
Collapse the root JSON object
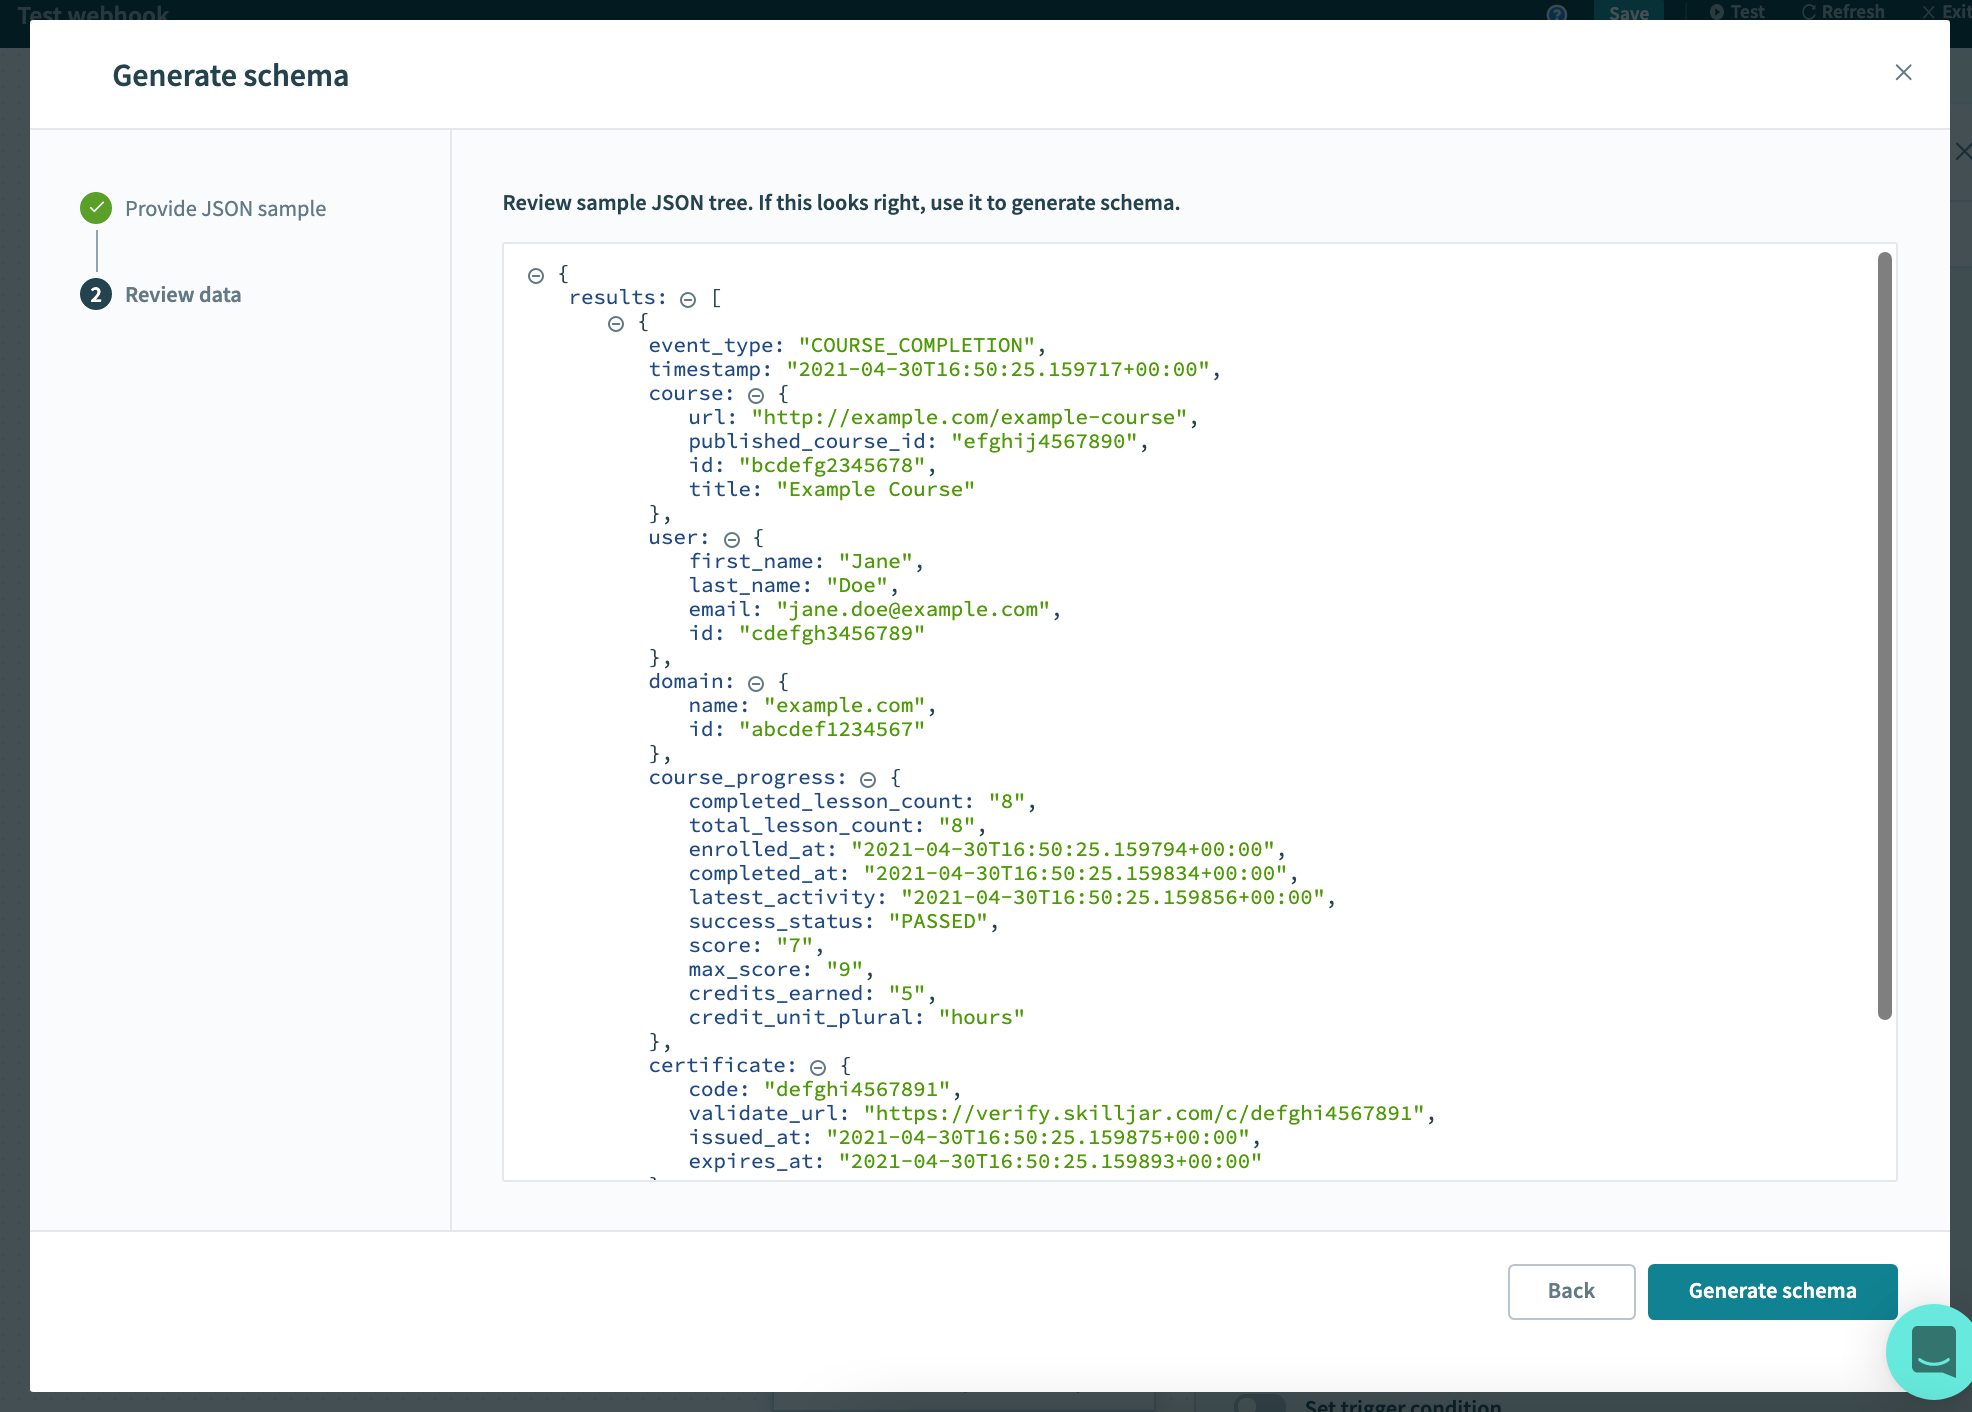(x=536, y=275)
